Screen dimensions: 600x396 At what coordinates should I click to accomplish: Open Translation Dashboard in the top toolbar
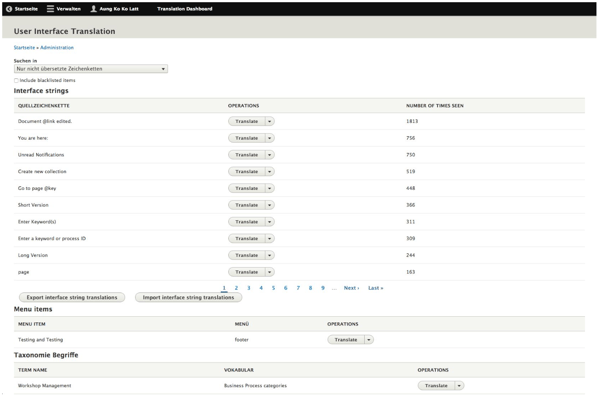coord(184,9)
